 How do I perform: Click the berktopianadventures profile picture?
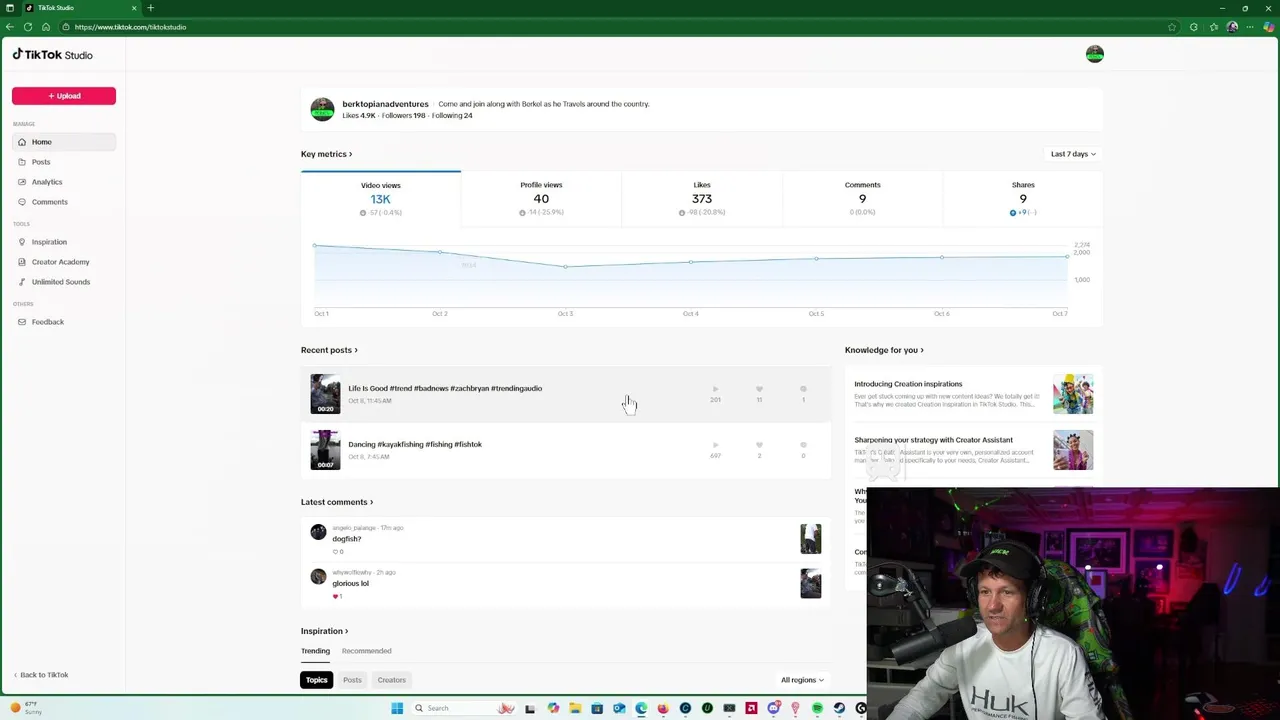(322, 109)
